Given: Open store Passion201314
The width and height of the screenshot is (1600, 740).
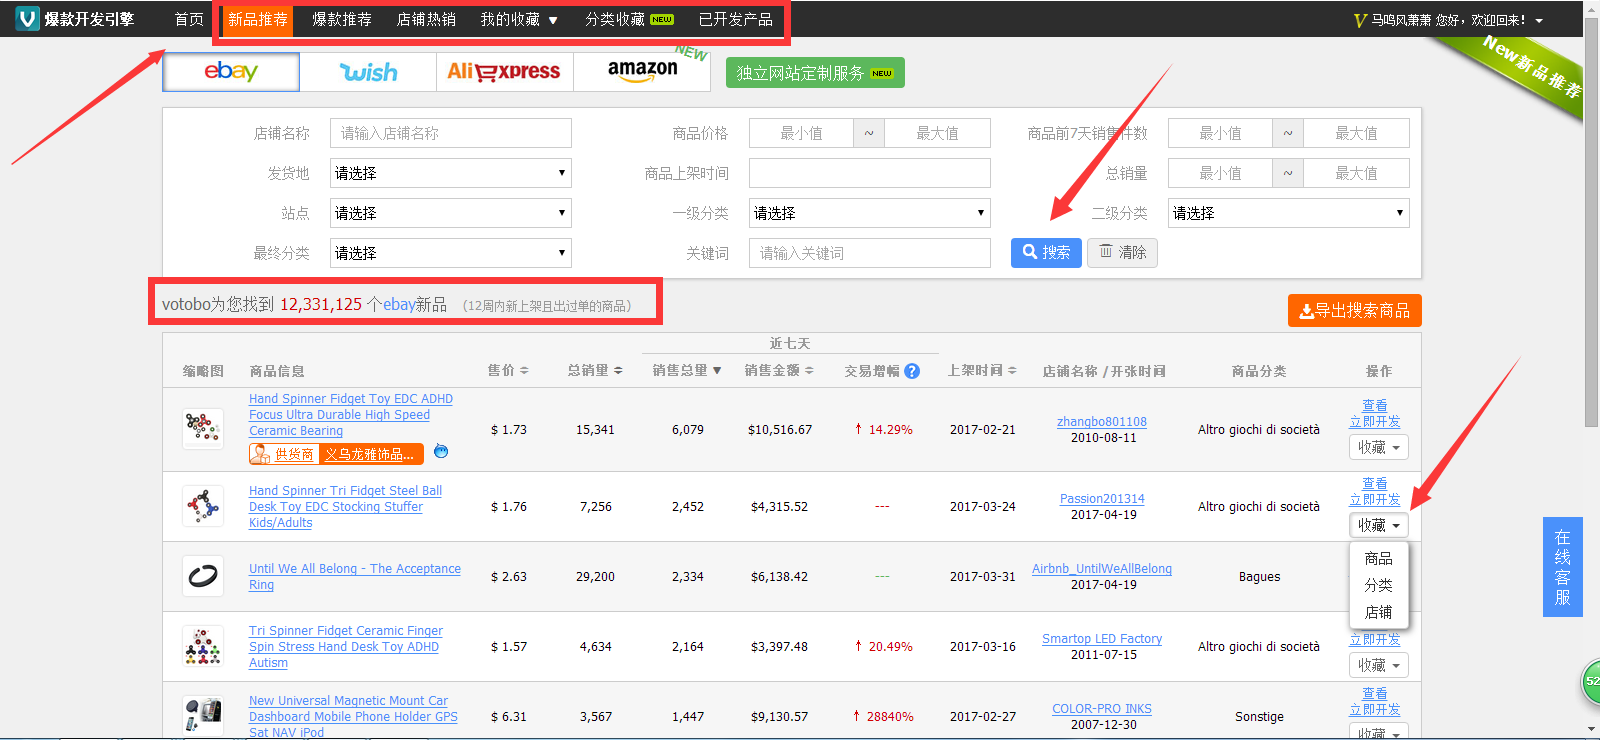Looking at the screenshot, I should point(1102,499).
